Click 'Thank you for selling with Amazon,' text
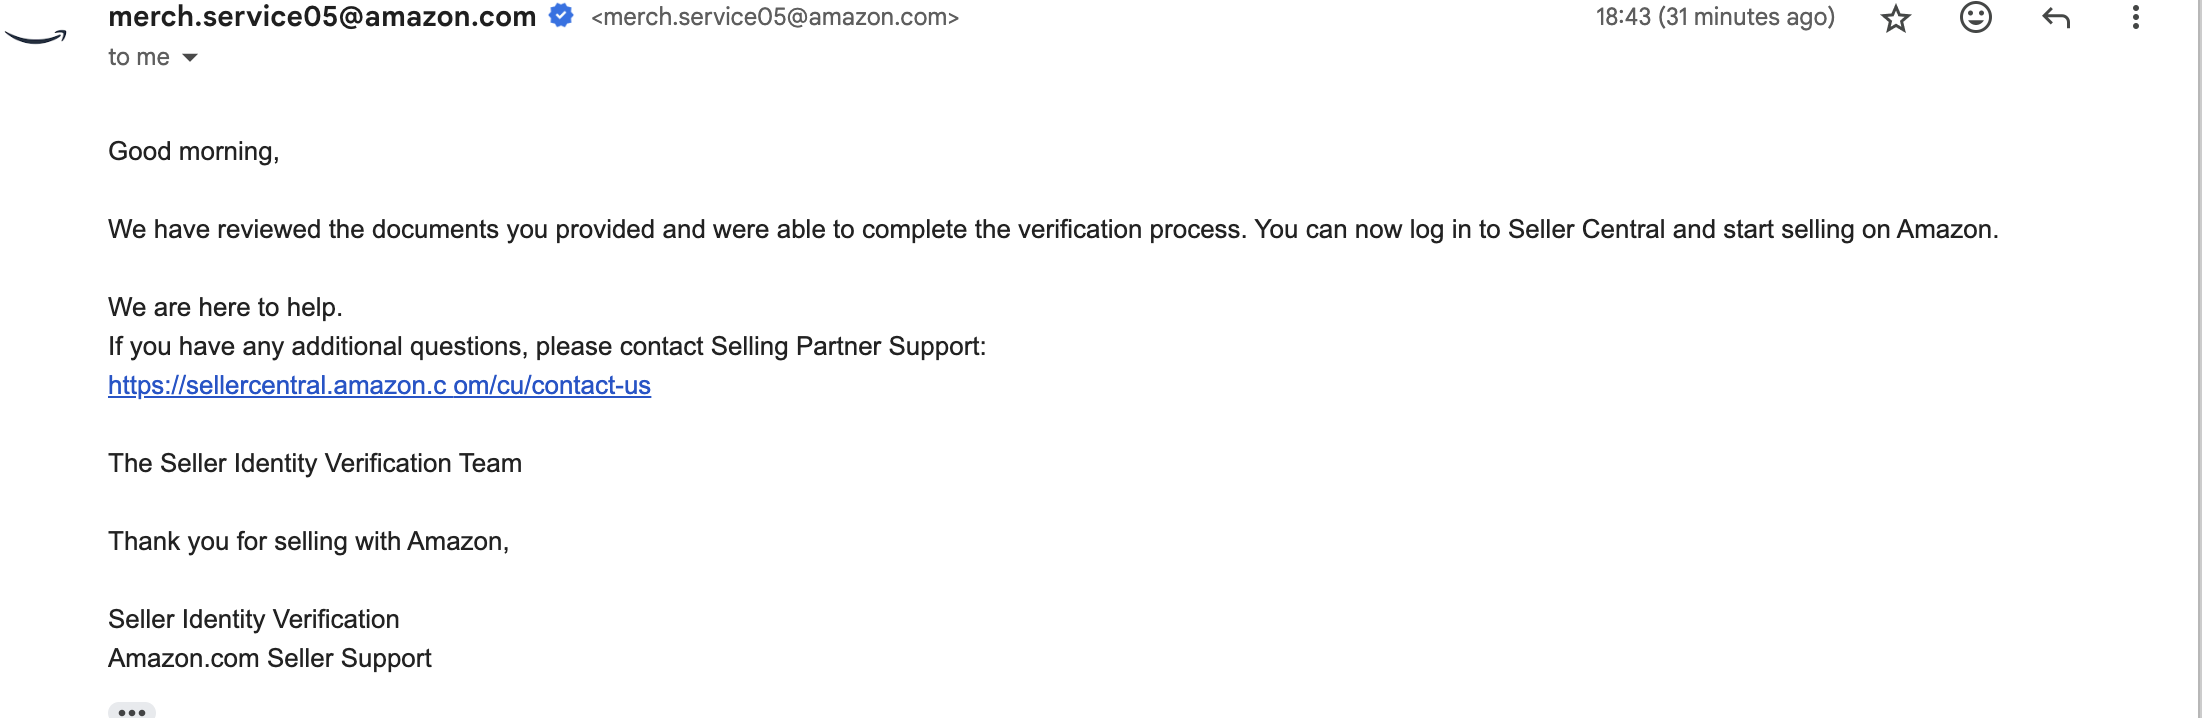Screen dimensions: 2202x718 tap(308, 541)
